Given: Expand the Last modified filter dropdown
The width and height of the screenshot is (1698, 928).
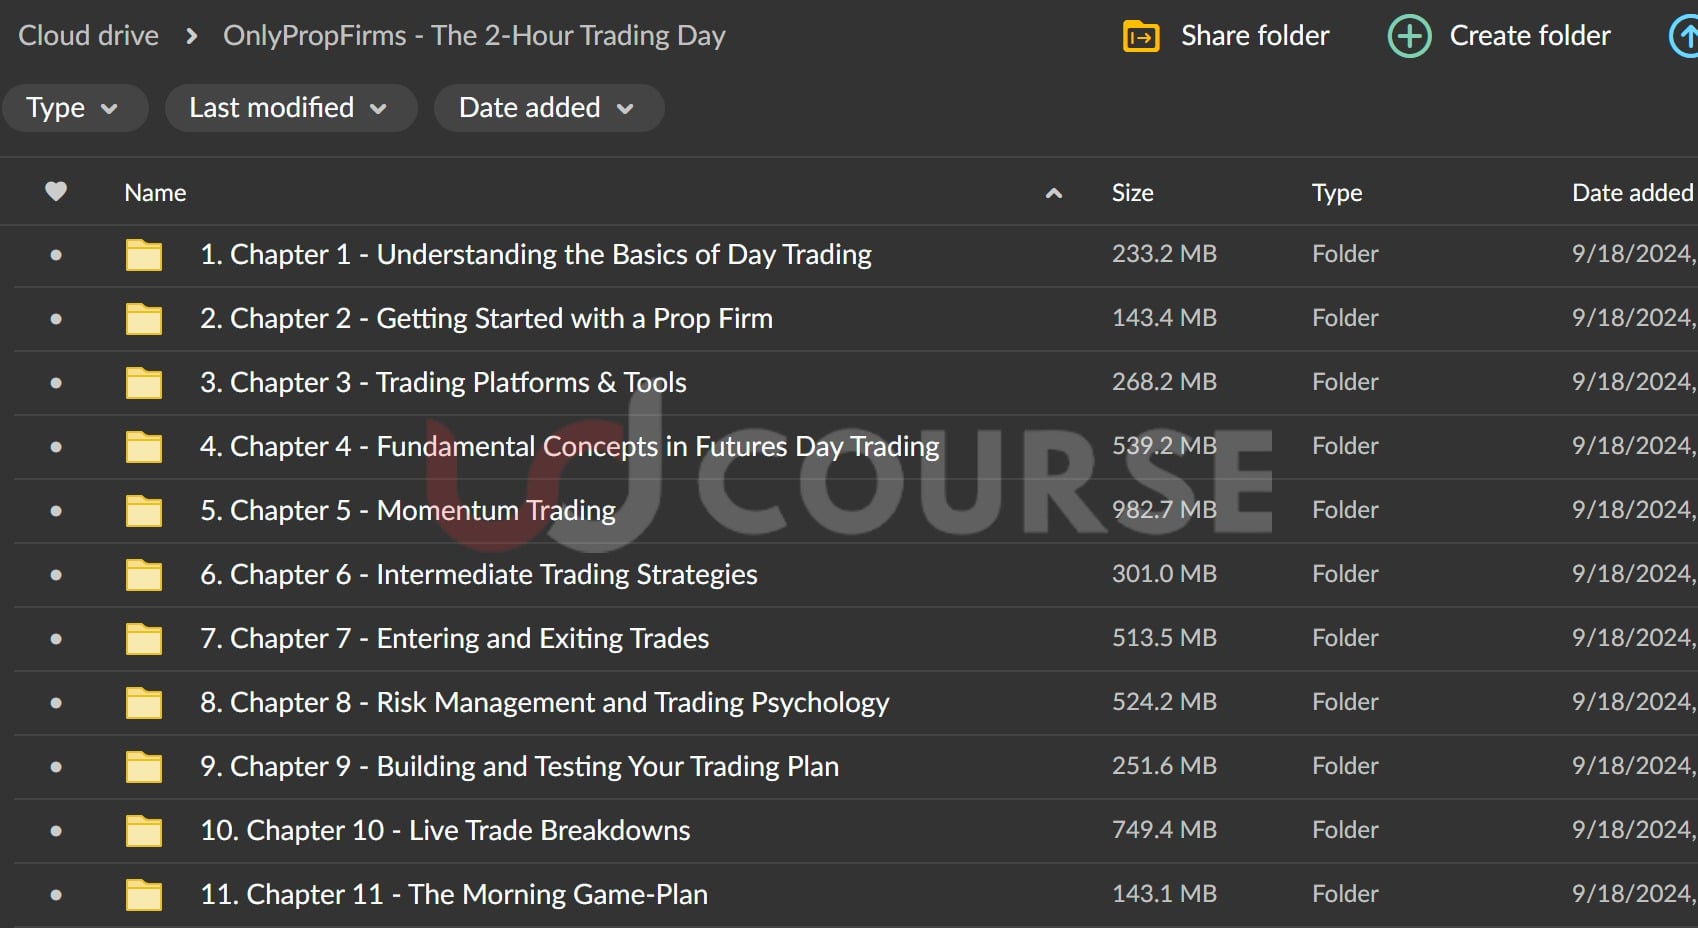Looking at the screenshot, I should [289, 108].
